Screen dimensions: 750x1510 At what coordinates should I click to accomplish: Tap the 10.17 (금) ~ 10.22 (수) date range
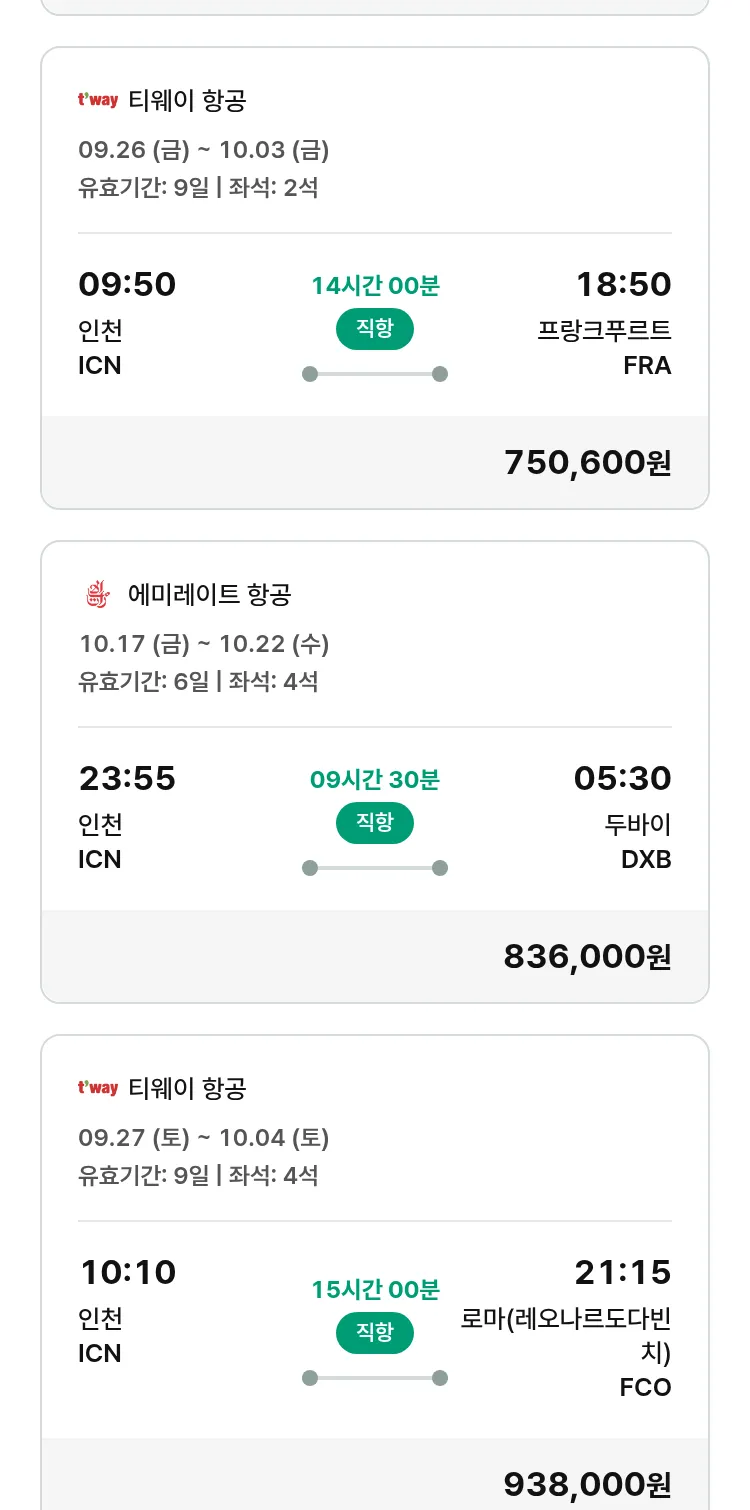[204, 644]
